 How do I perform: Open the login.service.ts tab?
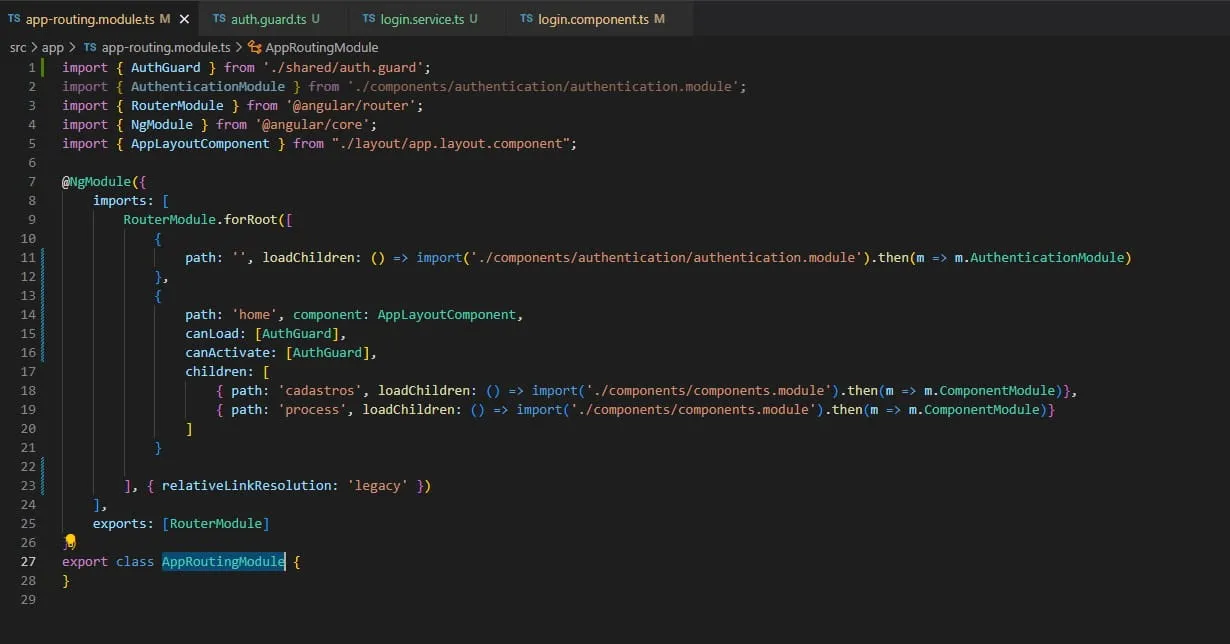(x=422, y=19)
